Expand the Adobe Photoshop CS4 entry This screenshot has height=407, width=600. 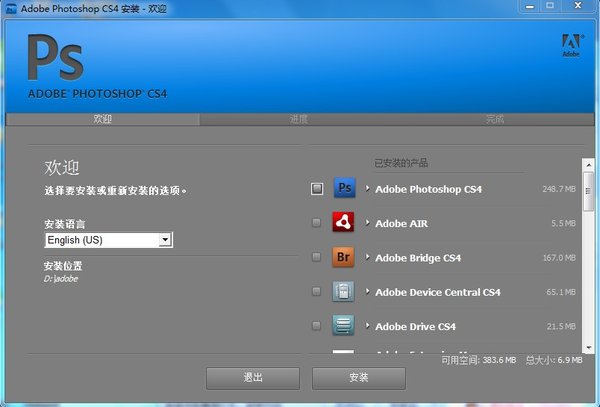pyautogui.click(x=367, y=188)
